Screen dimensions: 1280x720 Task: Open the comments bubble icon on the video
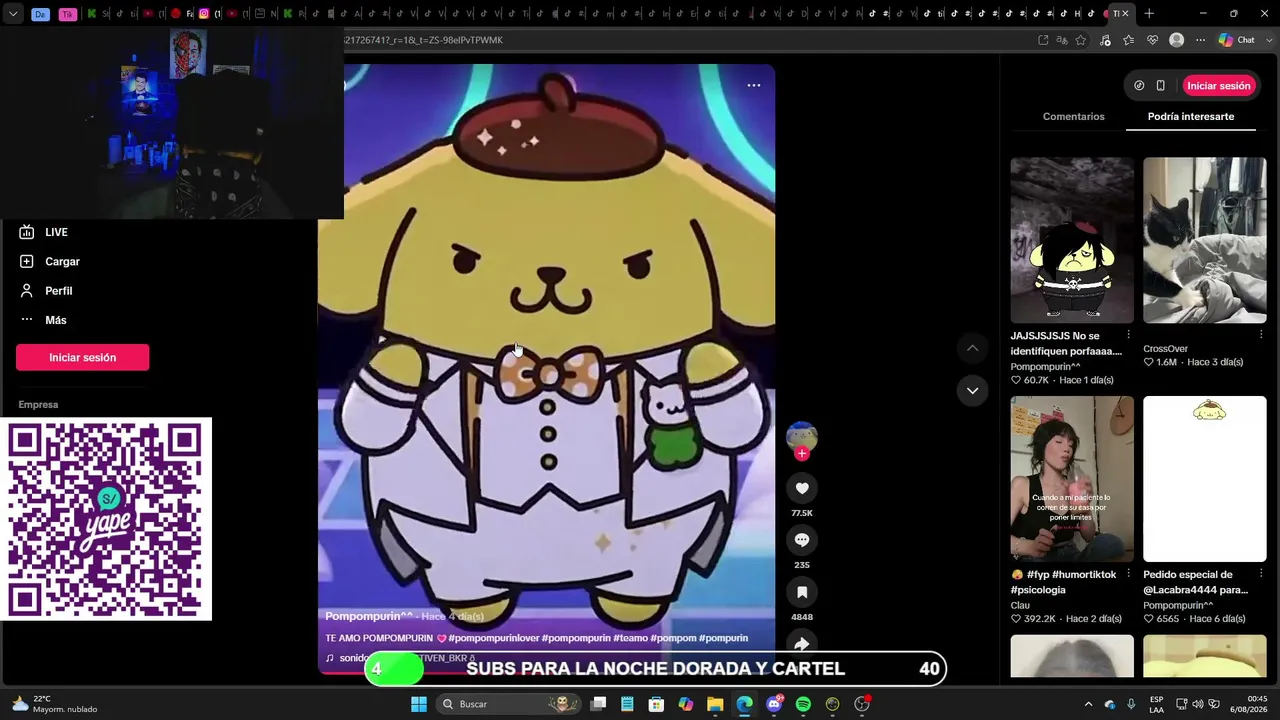tap(802, 540)
